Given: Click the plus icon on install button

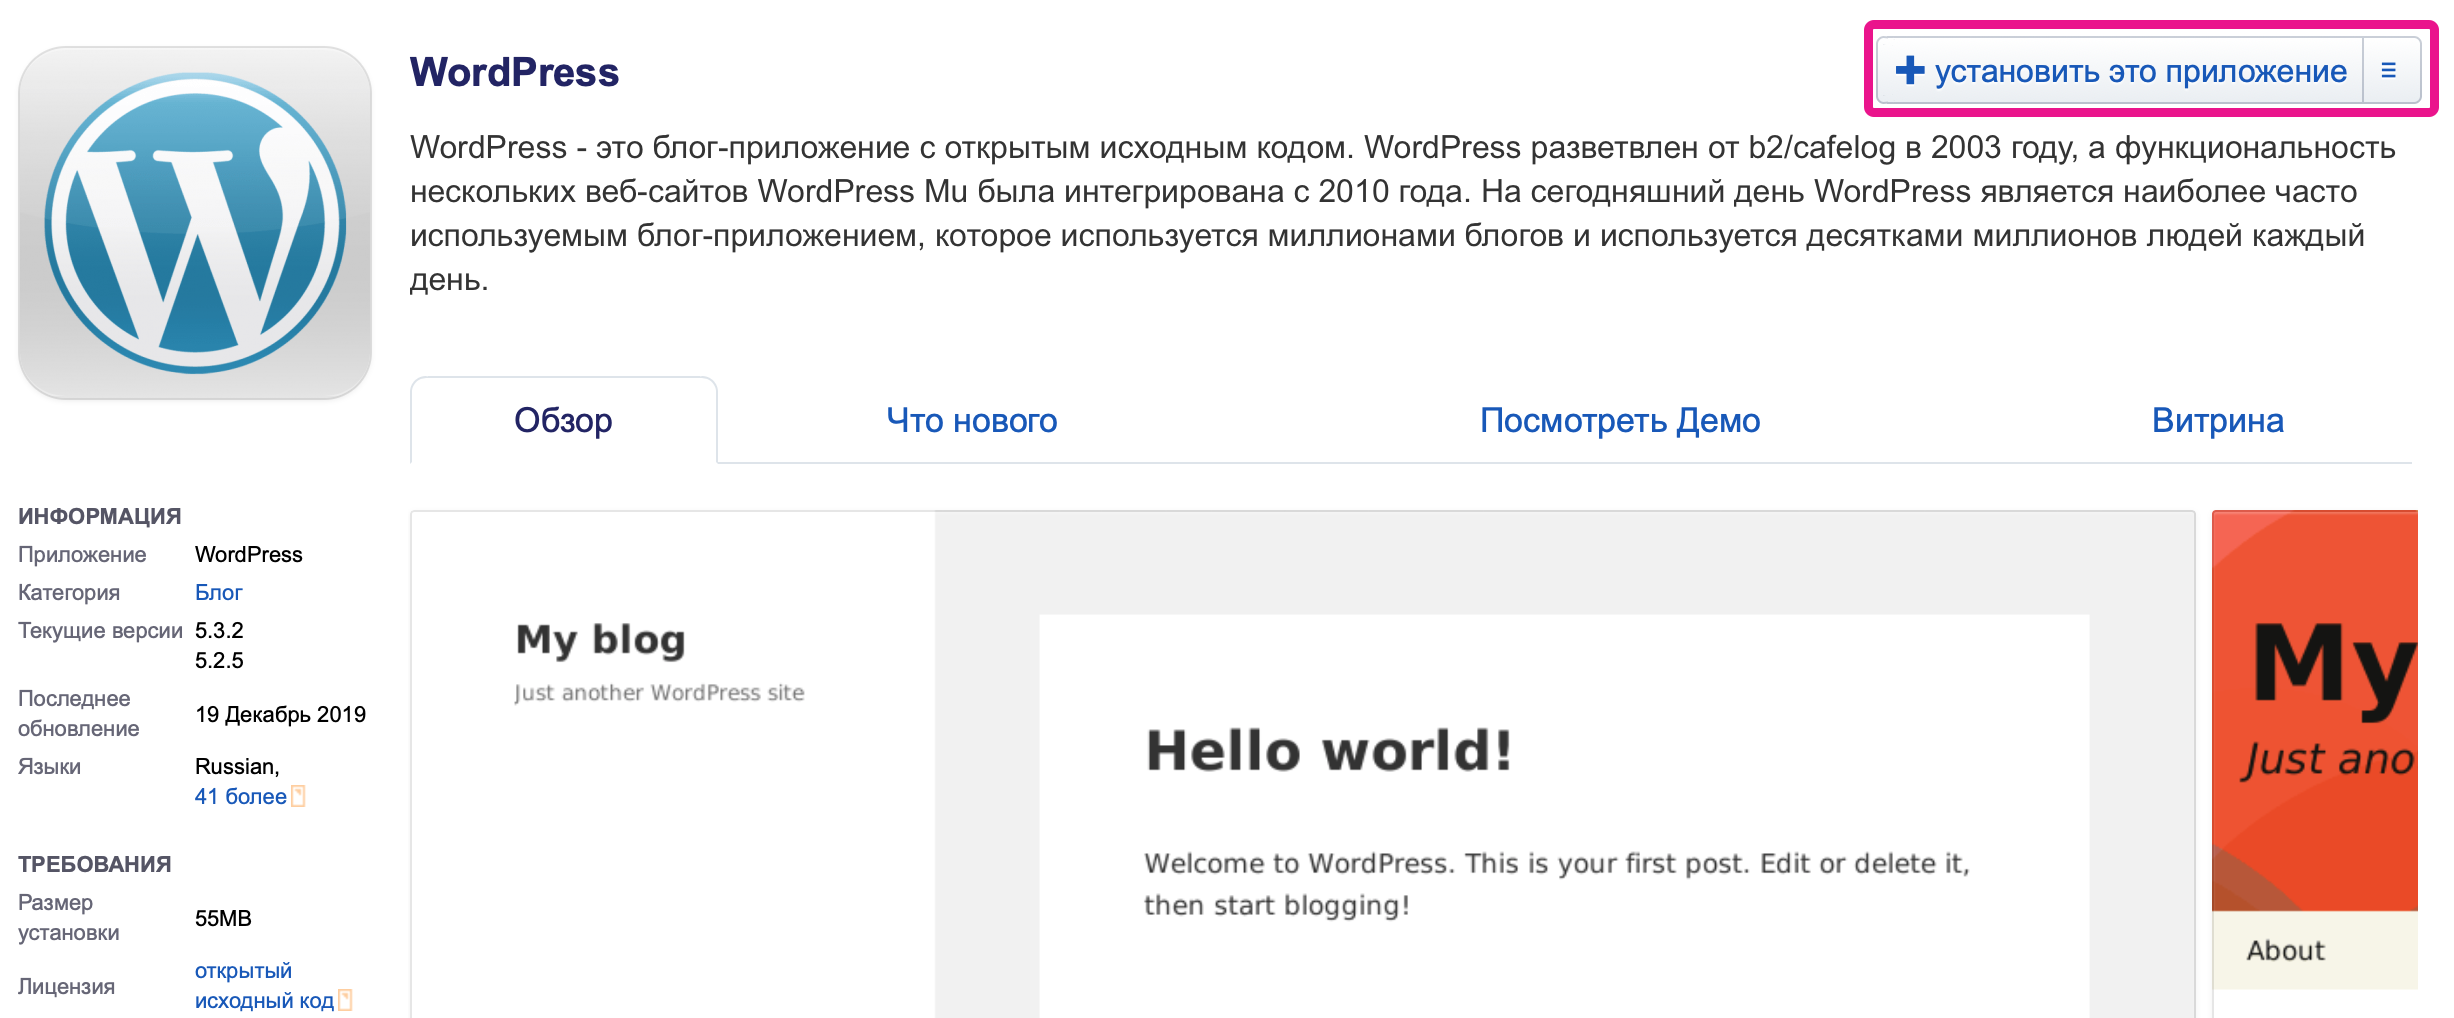Looking at the screenshot, I should click(1909, 71).
